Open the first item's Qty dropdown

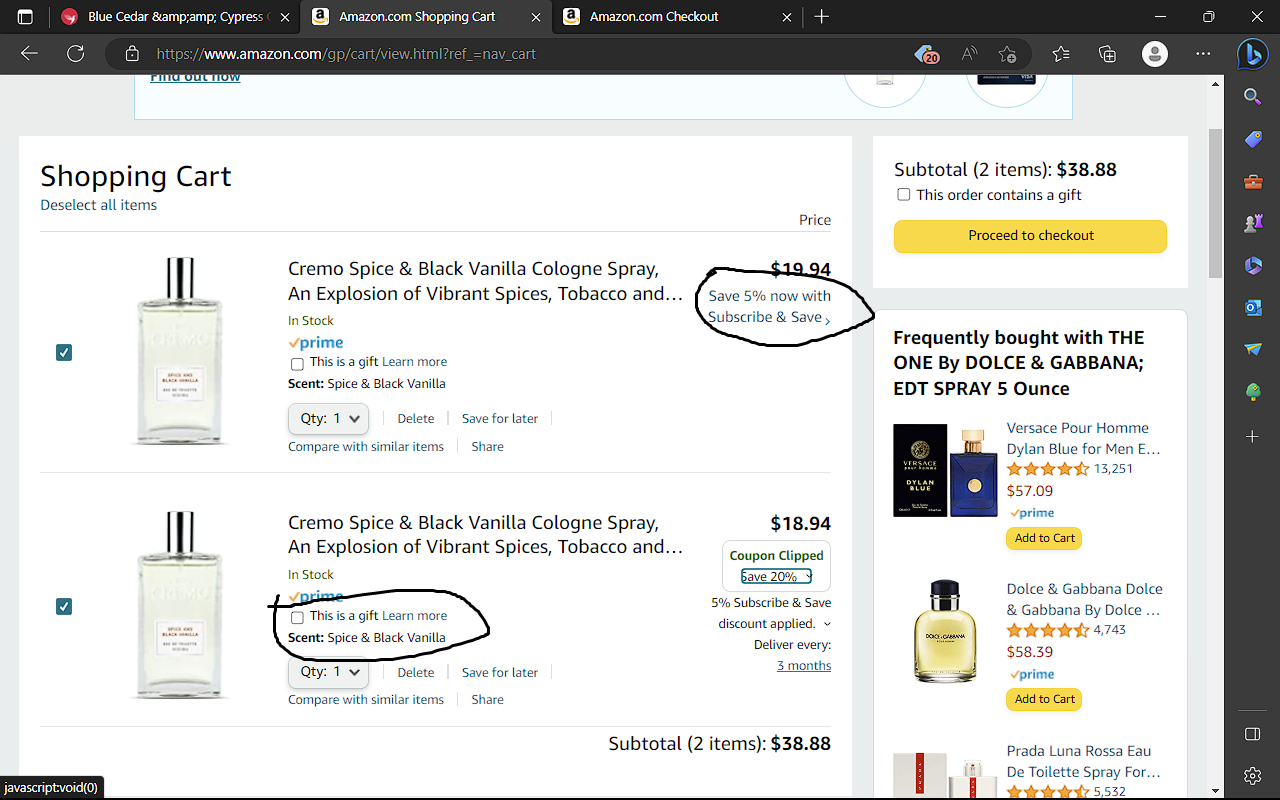(328, 419)
